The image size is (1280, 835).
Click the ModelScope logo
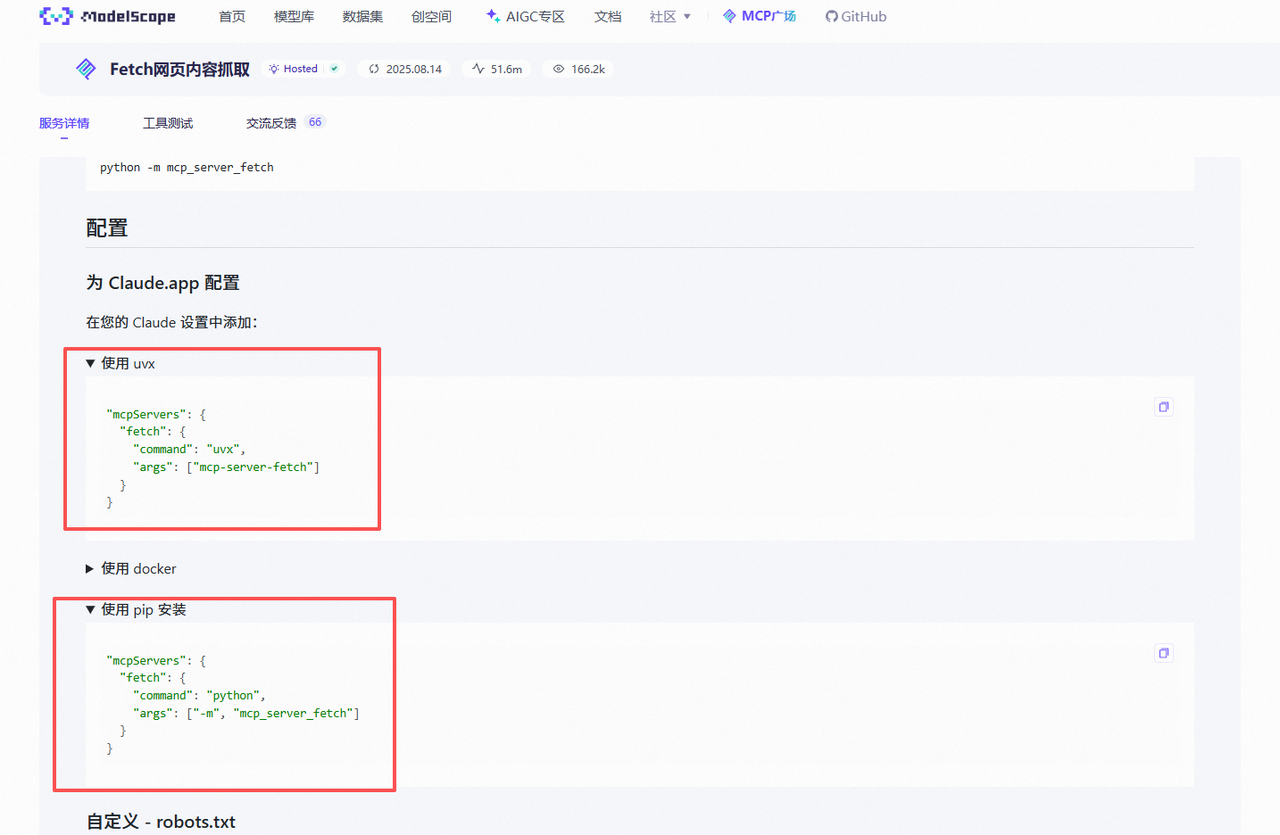pyautogui.click(x=107, y=16)
